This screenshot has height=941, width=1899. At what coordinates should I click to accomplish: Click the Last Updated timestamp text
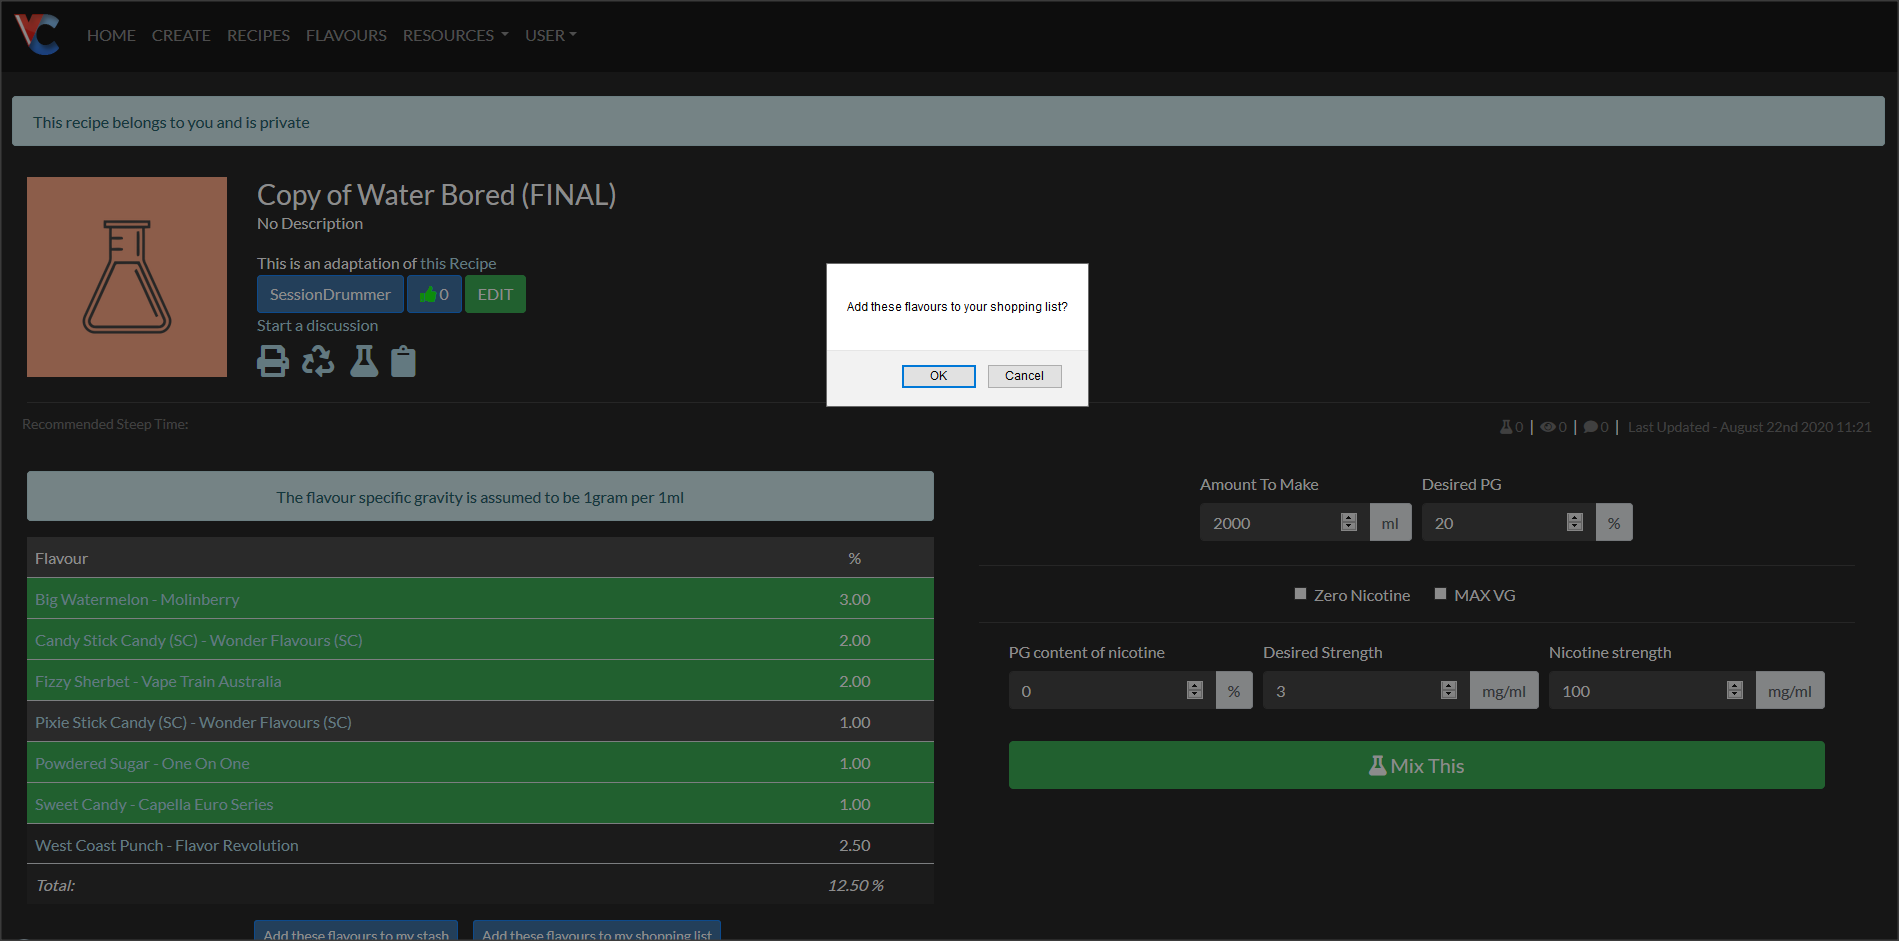(1749, 427)
